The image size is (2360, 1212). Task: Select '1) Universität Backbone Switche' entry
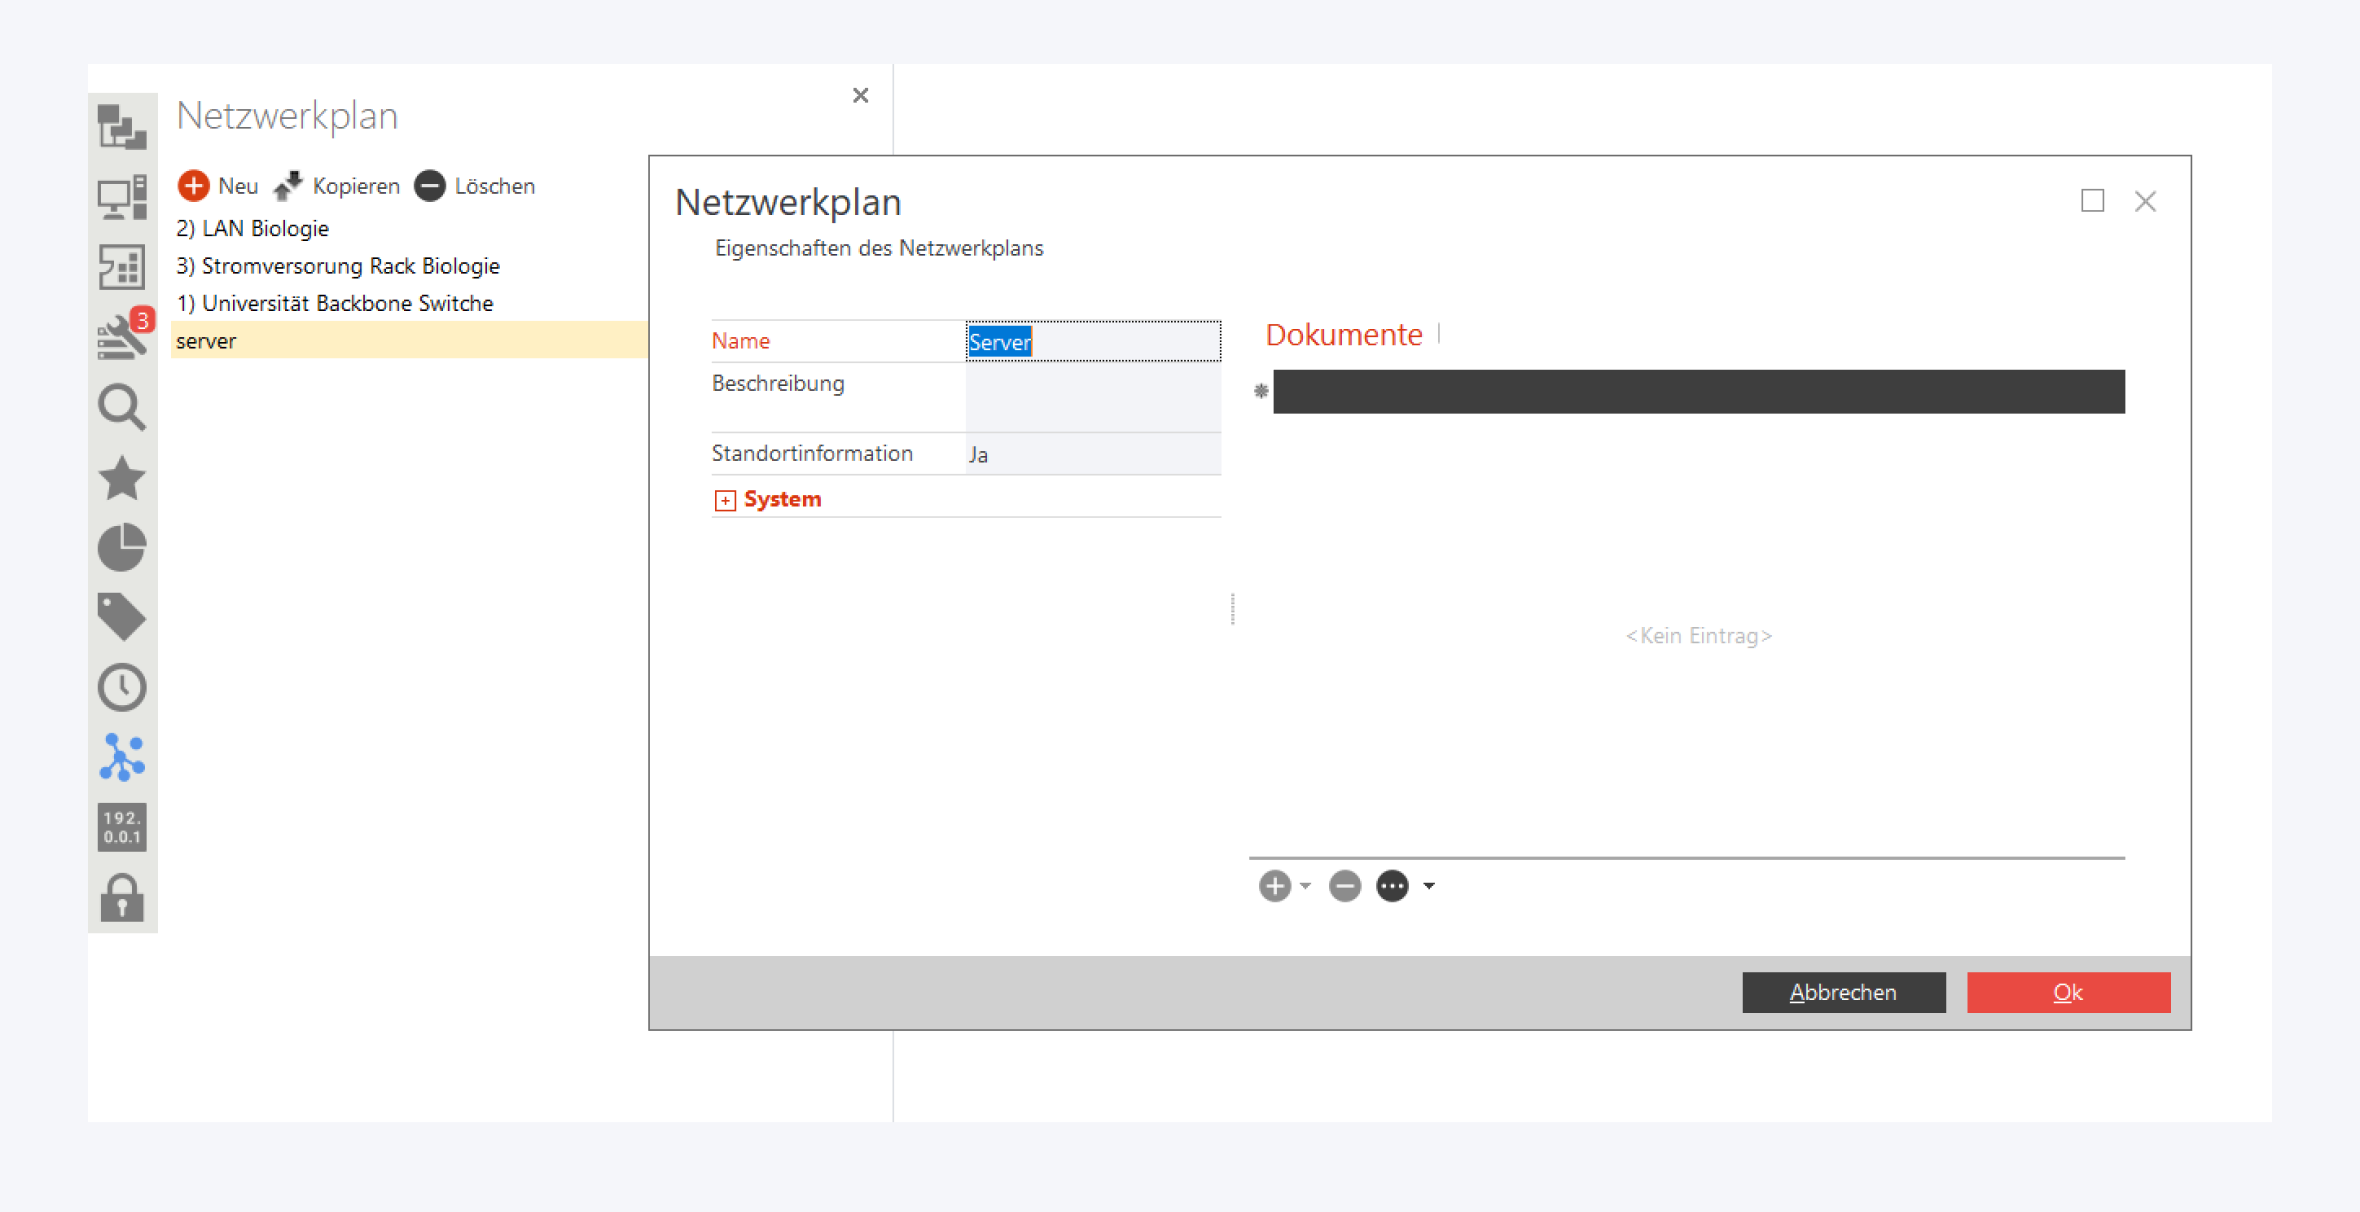[335, 303]
